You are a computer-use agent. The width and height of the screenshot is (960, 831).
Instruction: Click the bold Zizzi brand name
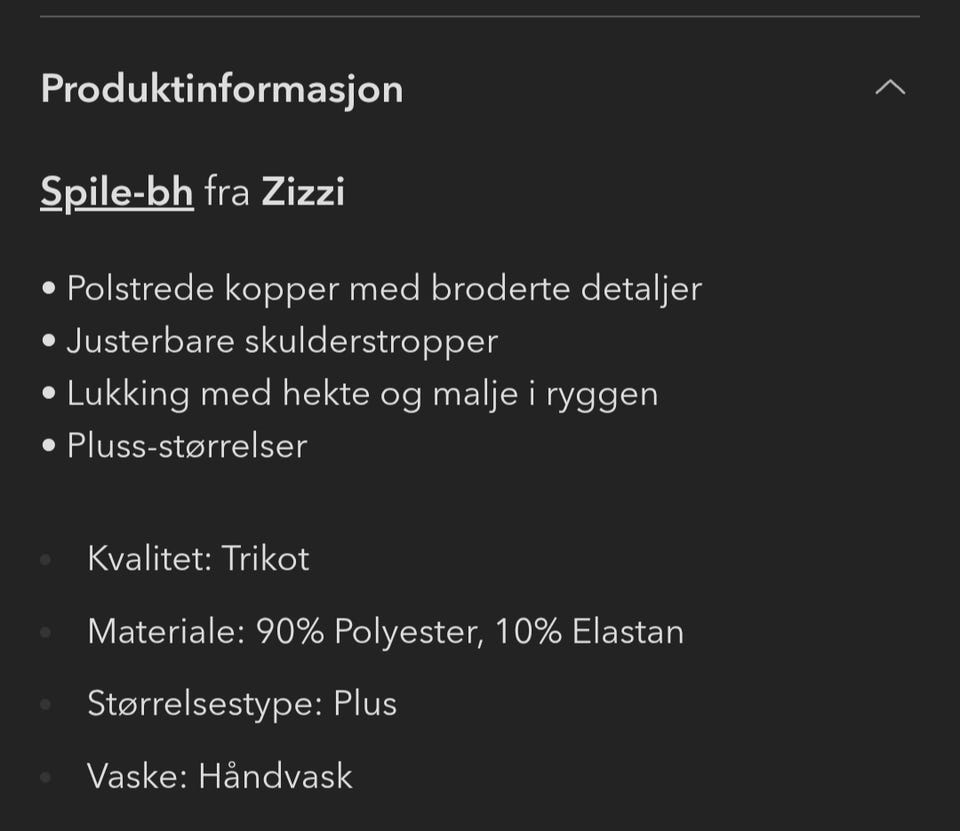pos(303,192)
